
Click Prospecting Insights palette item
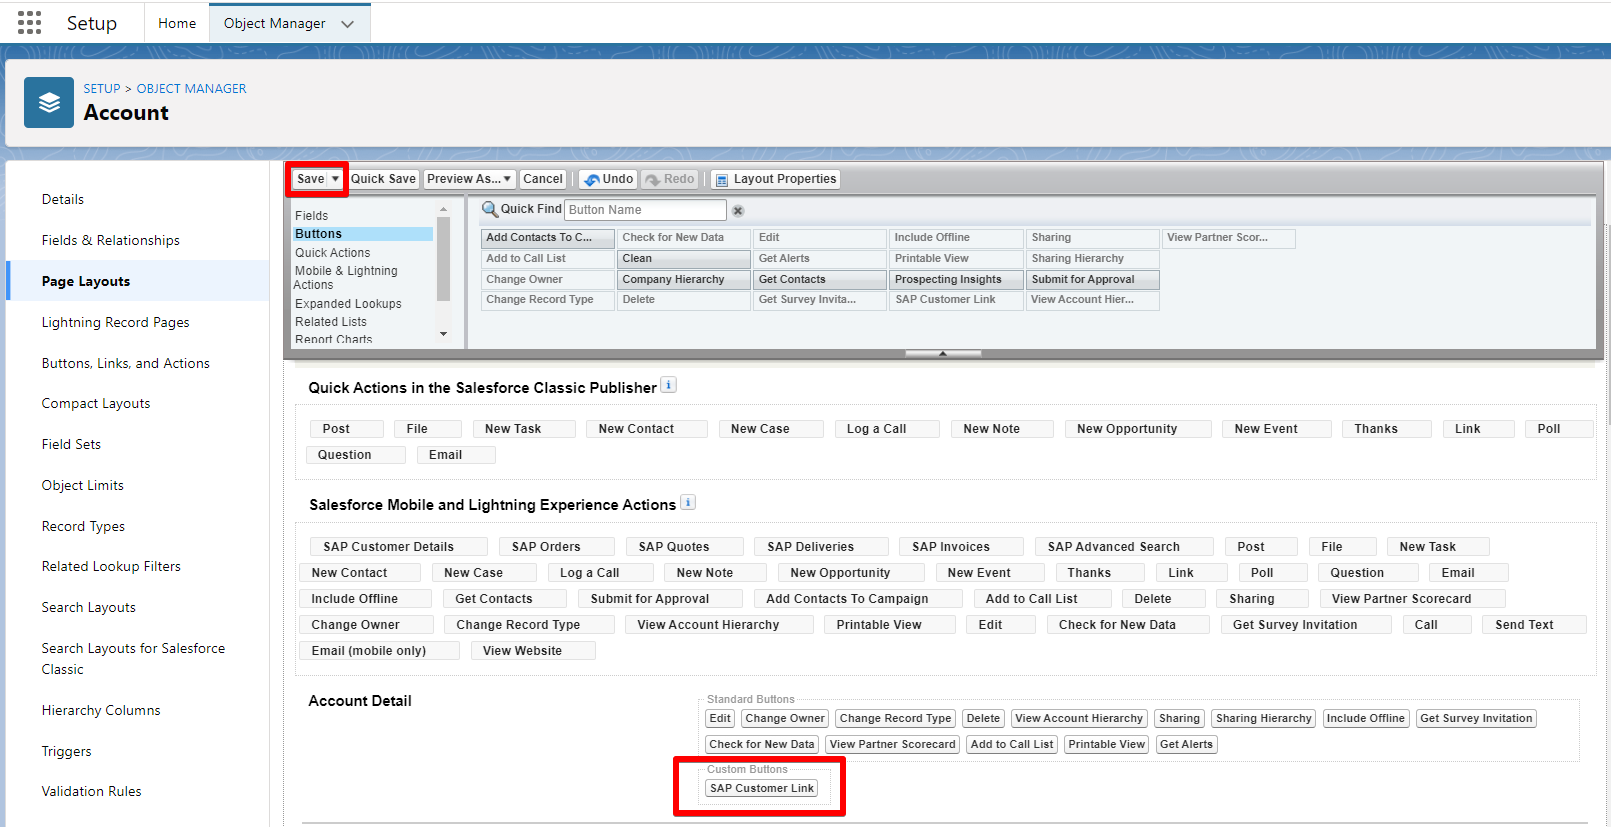pos(956,280)
